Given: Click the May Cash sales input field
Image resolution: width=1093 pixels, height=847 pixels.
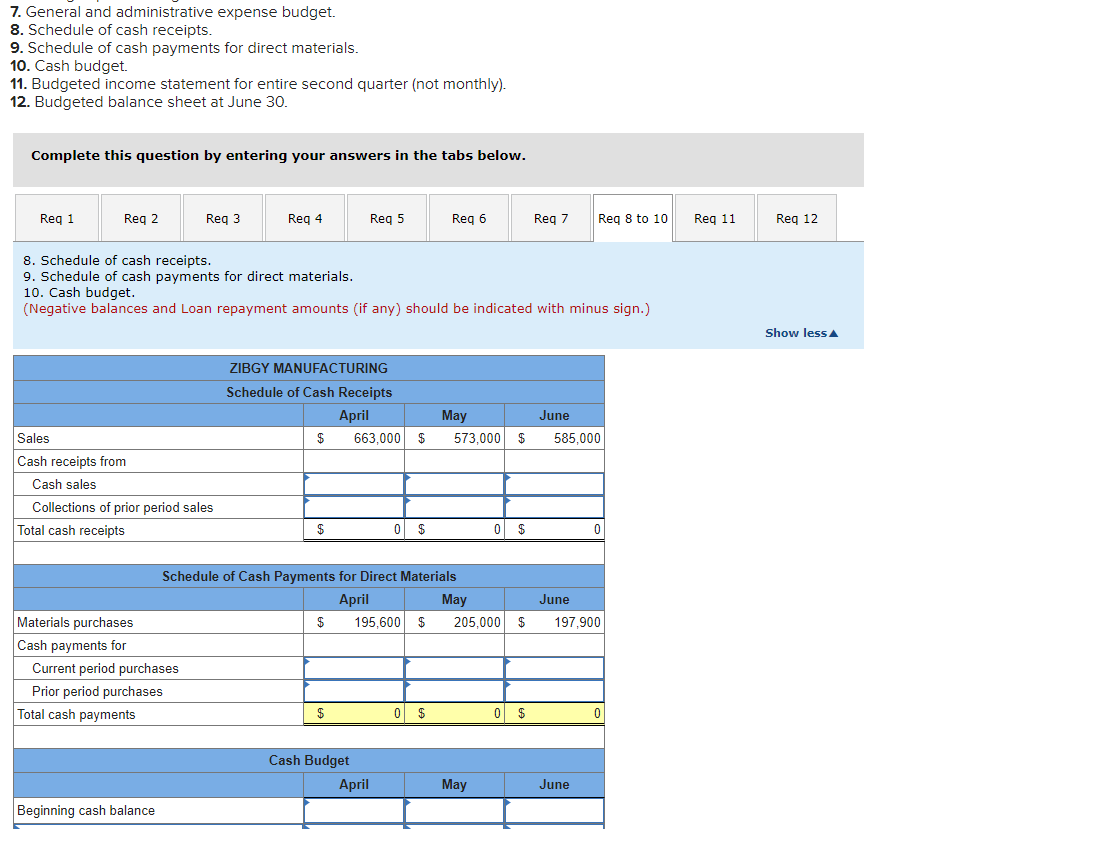Looking at the screenshot, I should 454,484.
